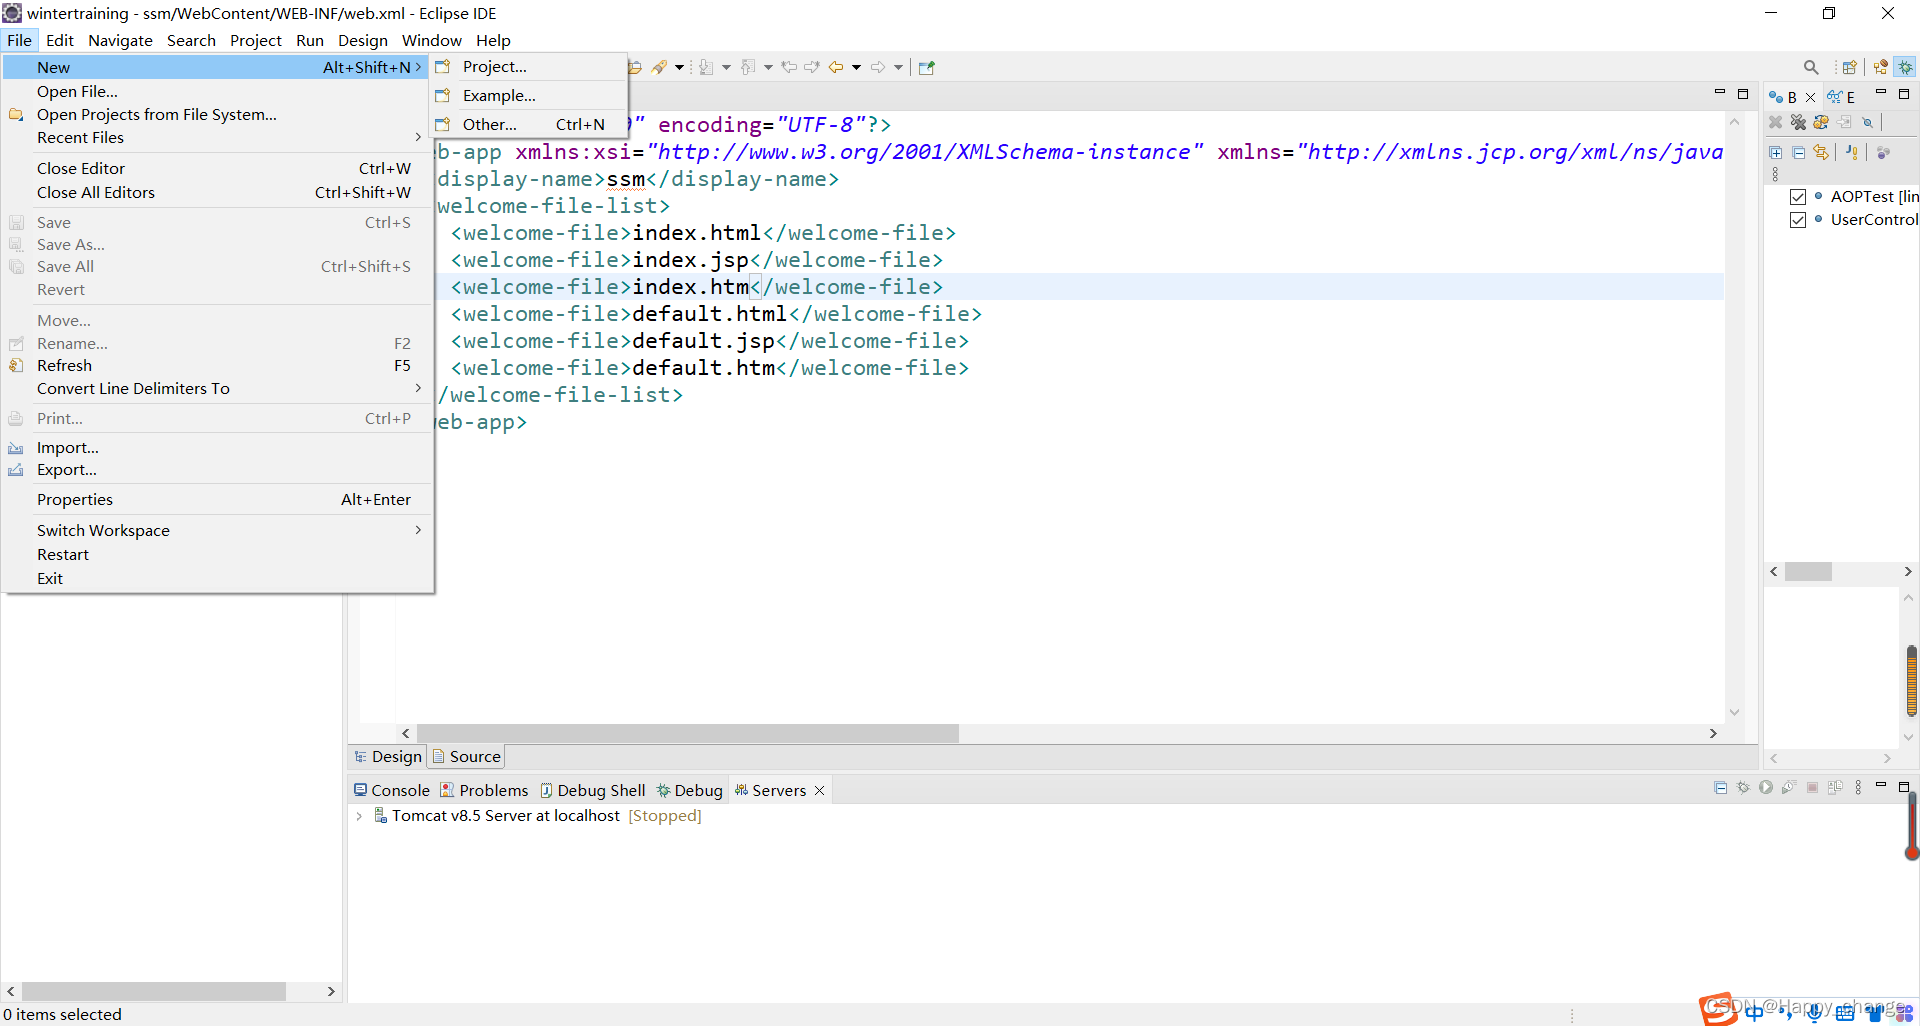Select Other... from the New submenu
Image resolution: width=1920 pixels, height=1026 pixels.
(x=490, y=124)
